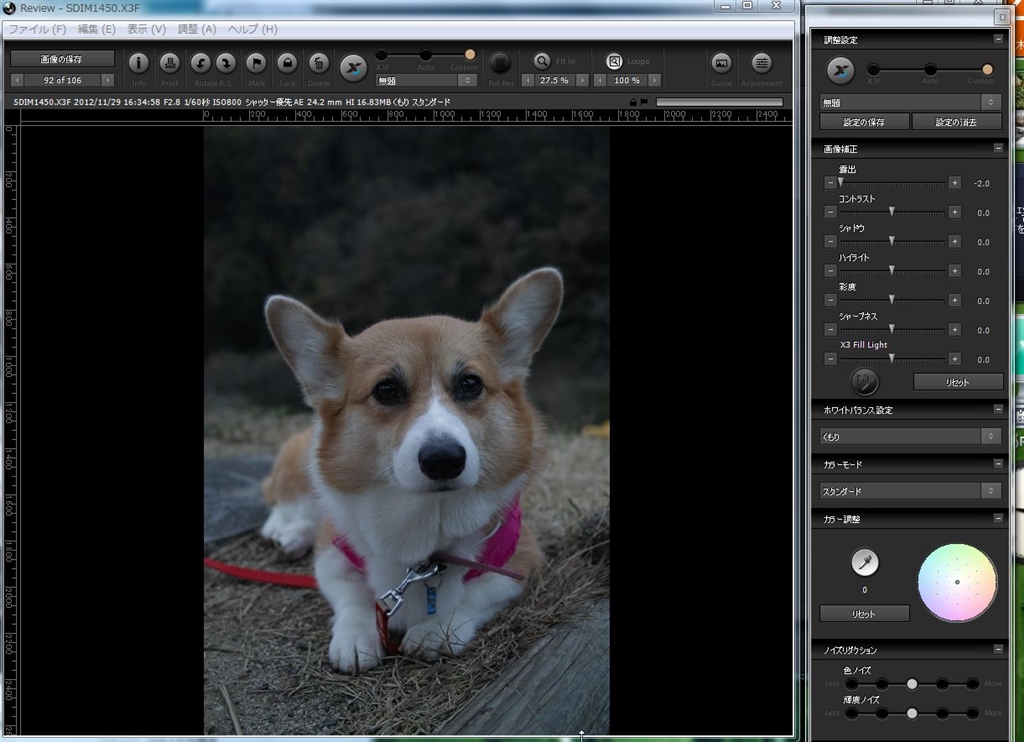
Task: Toggle the Adjustment palette icon in the toolbar
Action: pyautogui.click(x=762, y=63)
